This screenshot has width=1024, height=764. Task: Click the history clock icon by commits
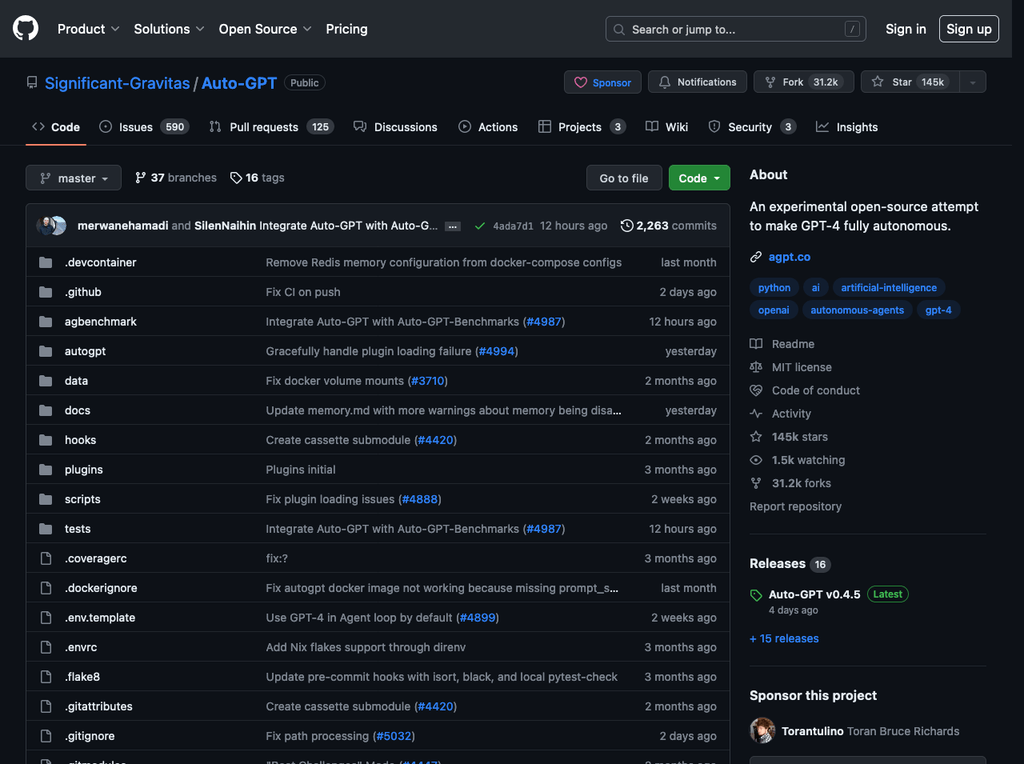coord(626,225)
